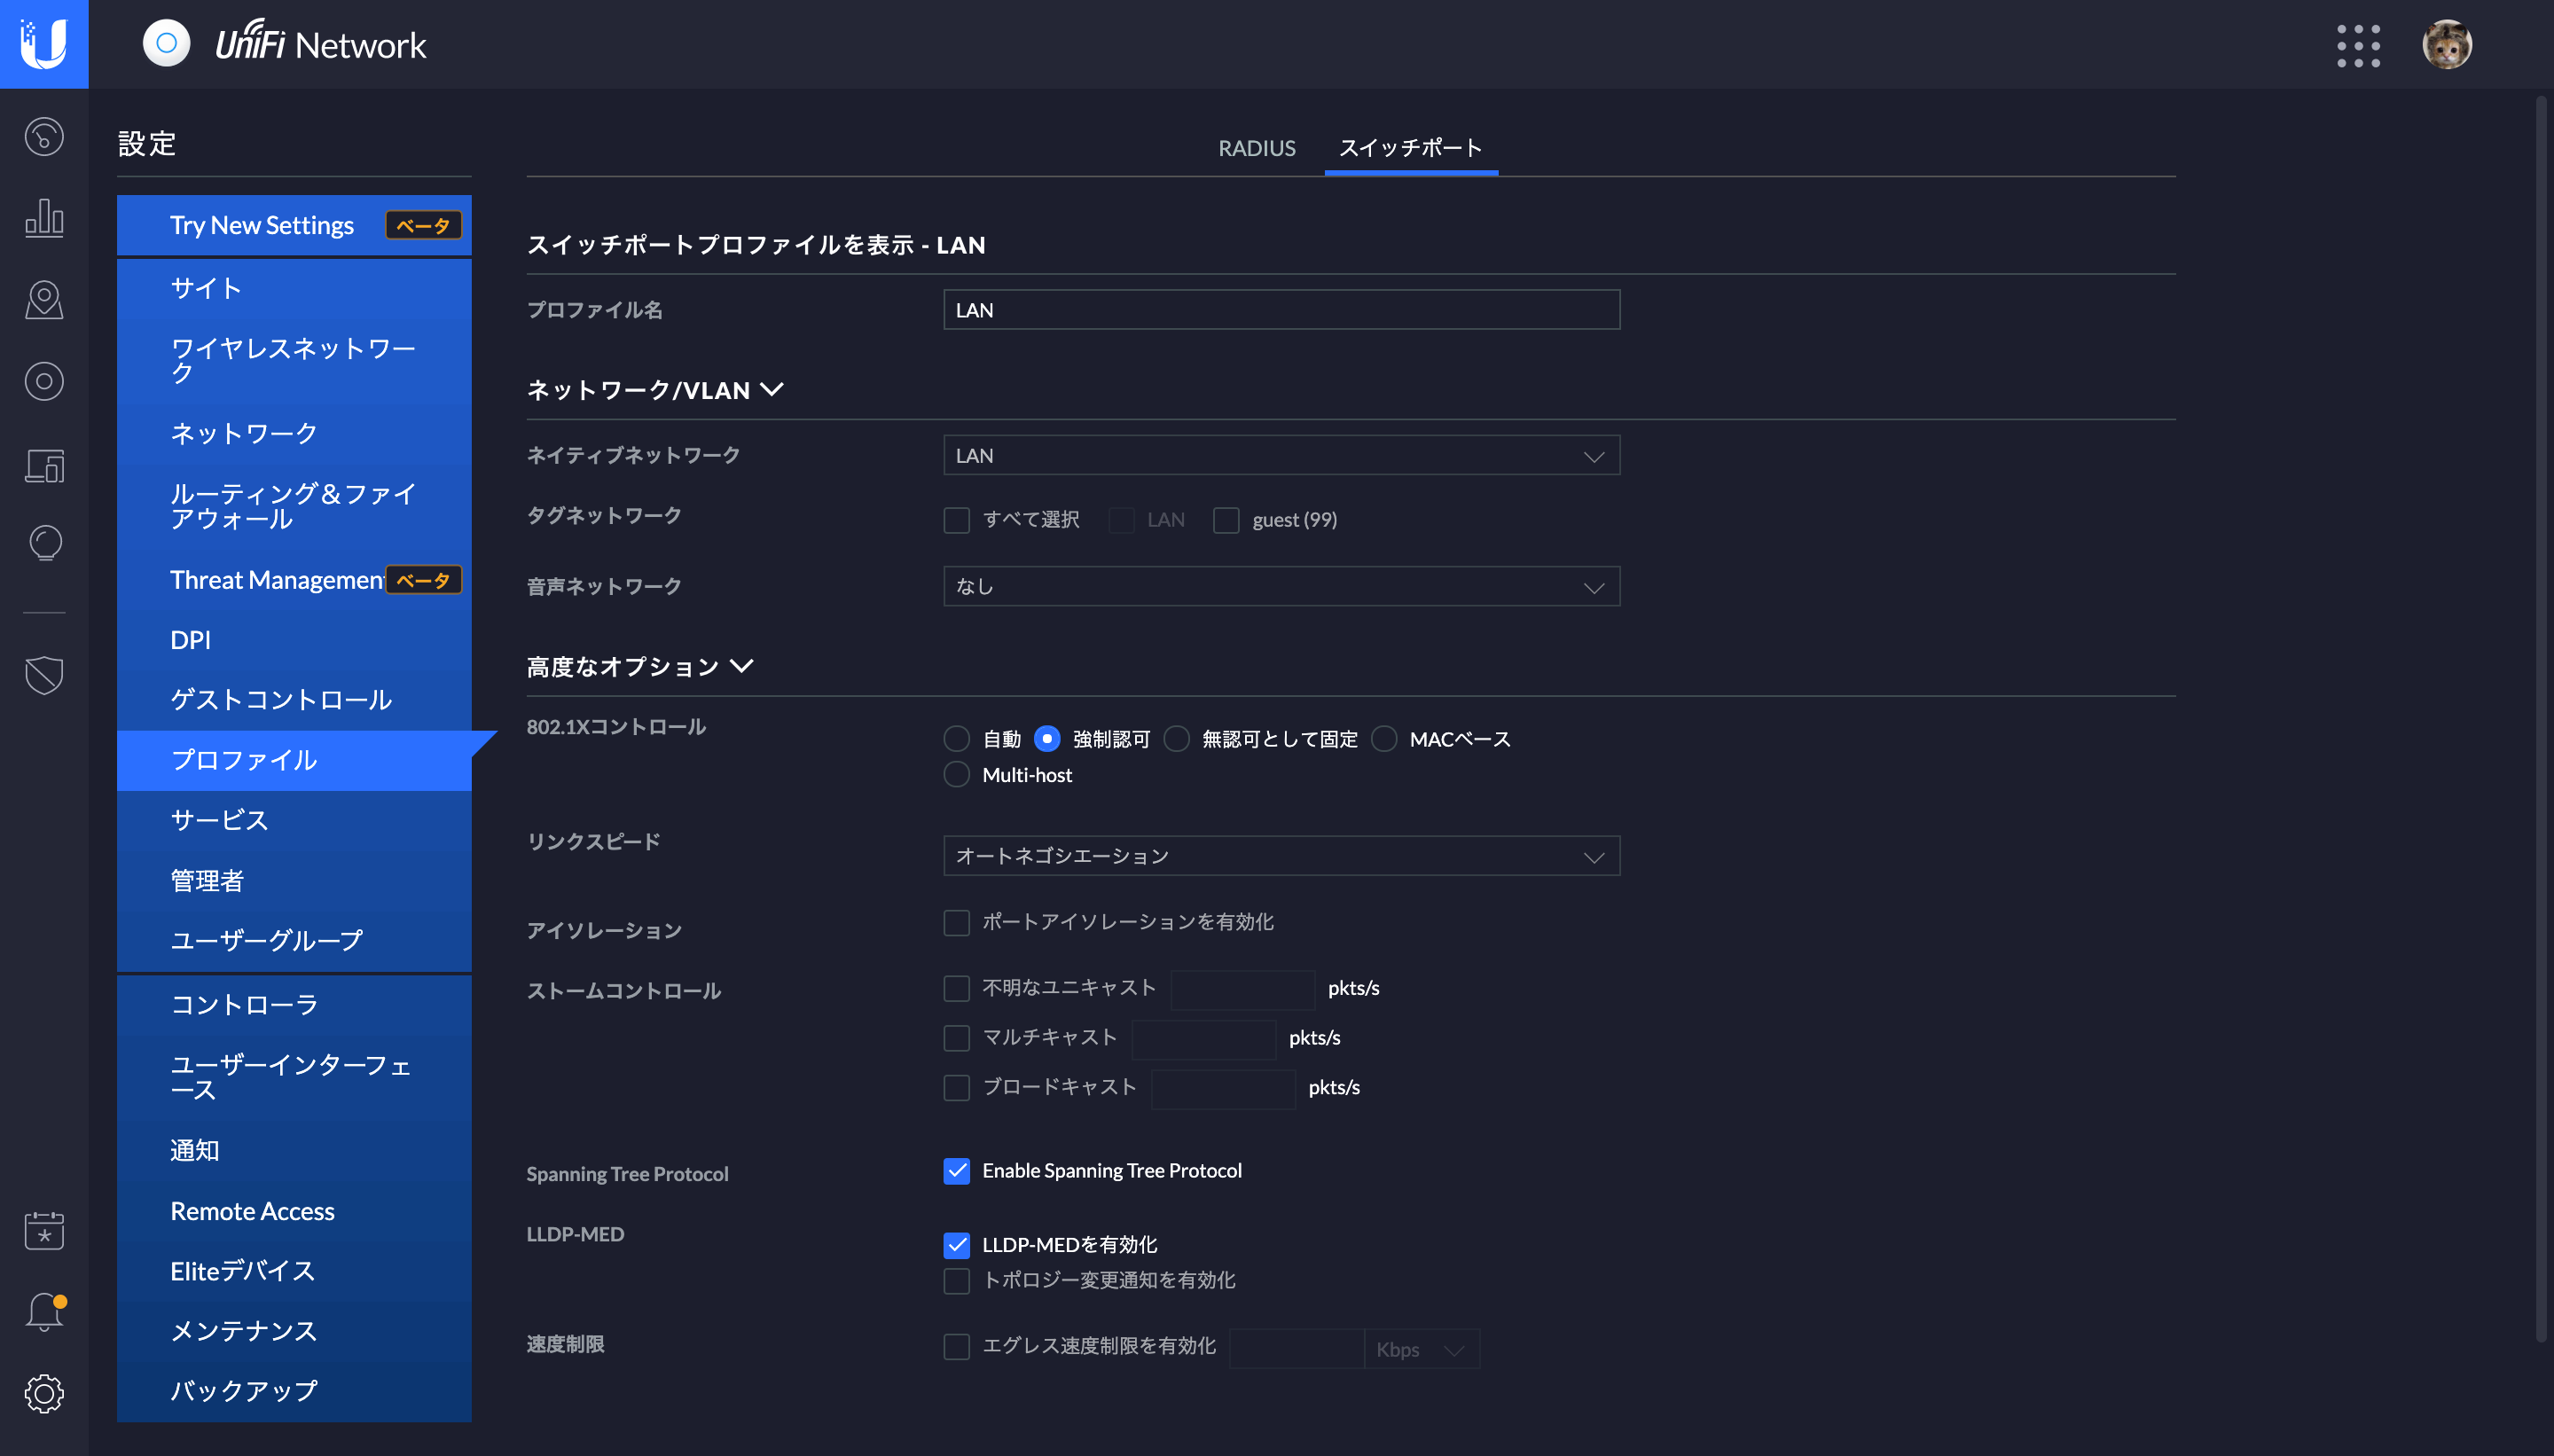Viewport: 2554px width, 1456px height.
Task: Click the UniFi Network round site icon
Action: (x=166, y=44)
